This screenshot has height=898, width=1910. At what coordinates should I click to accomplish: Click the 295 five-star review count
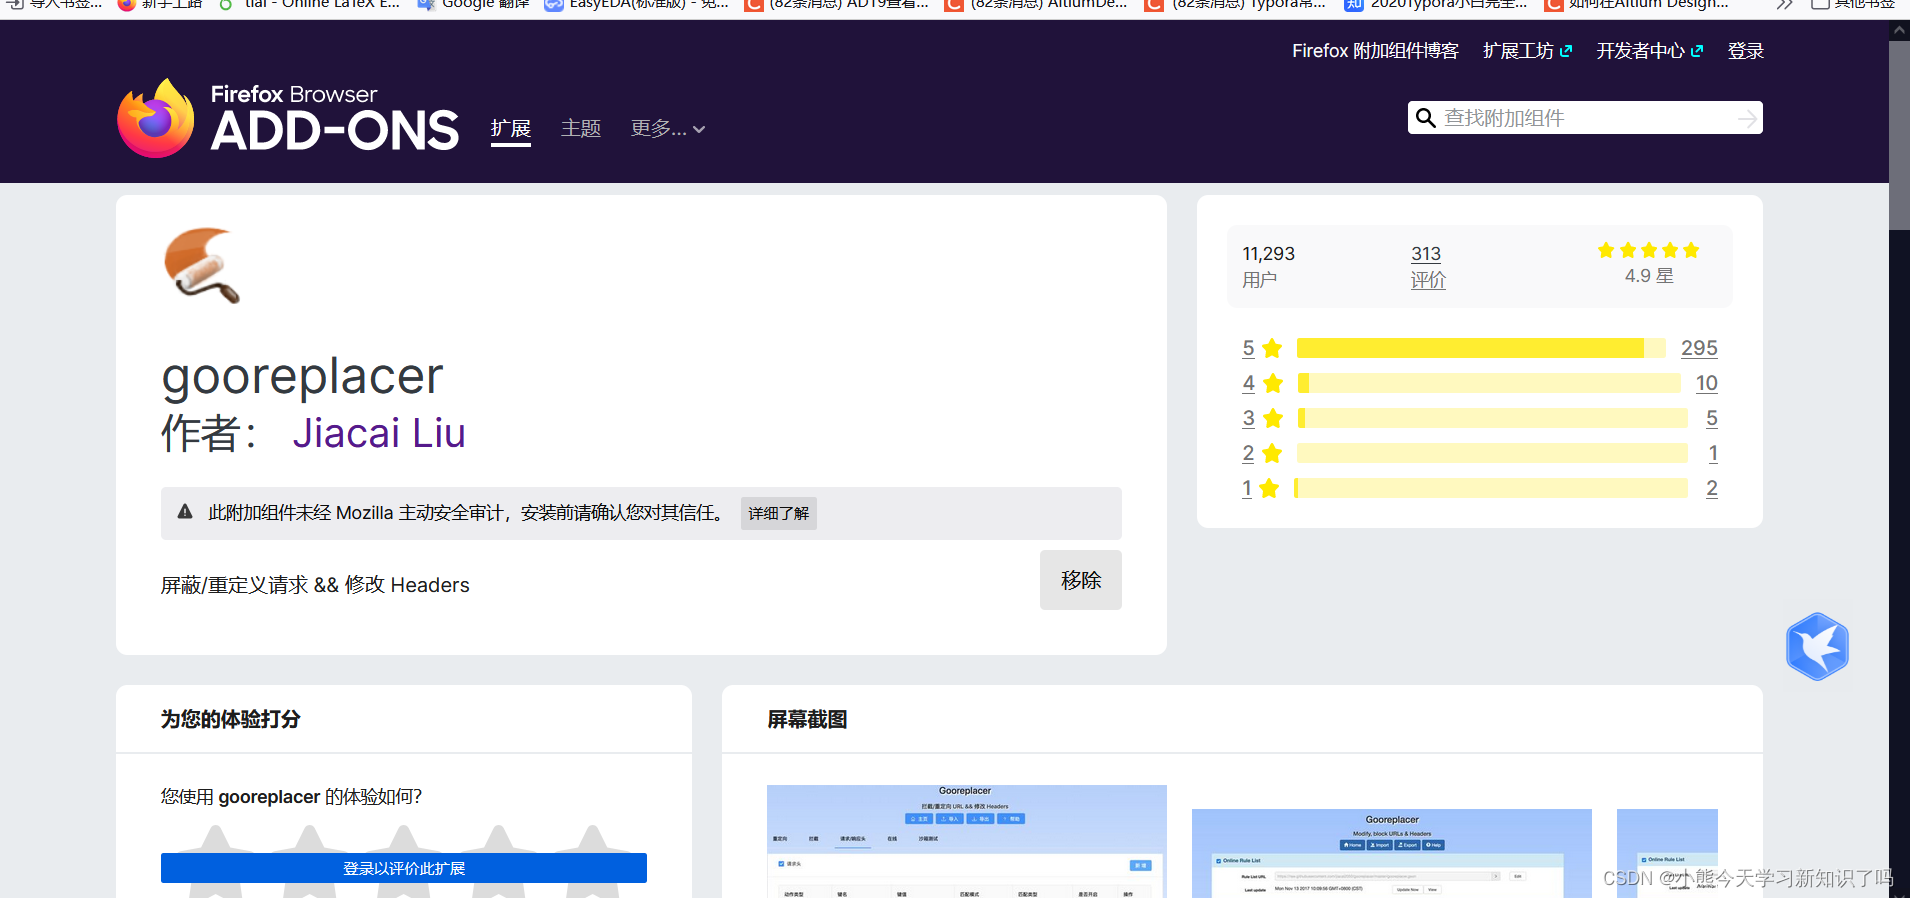(x=1699, y=348)
